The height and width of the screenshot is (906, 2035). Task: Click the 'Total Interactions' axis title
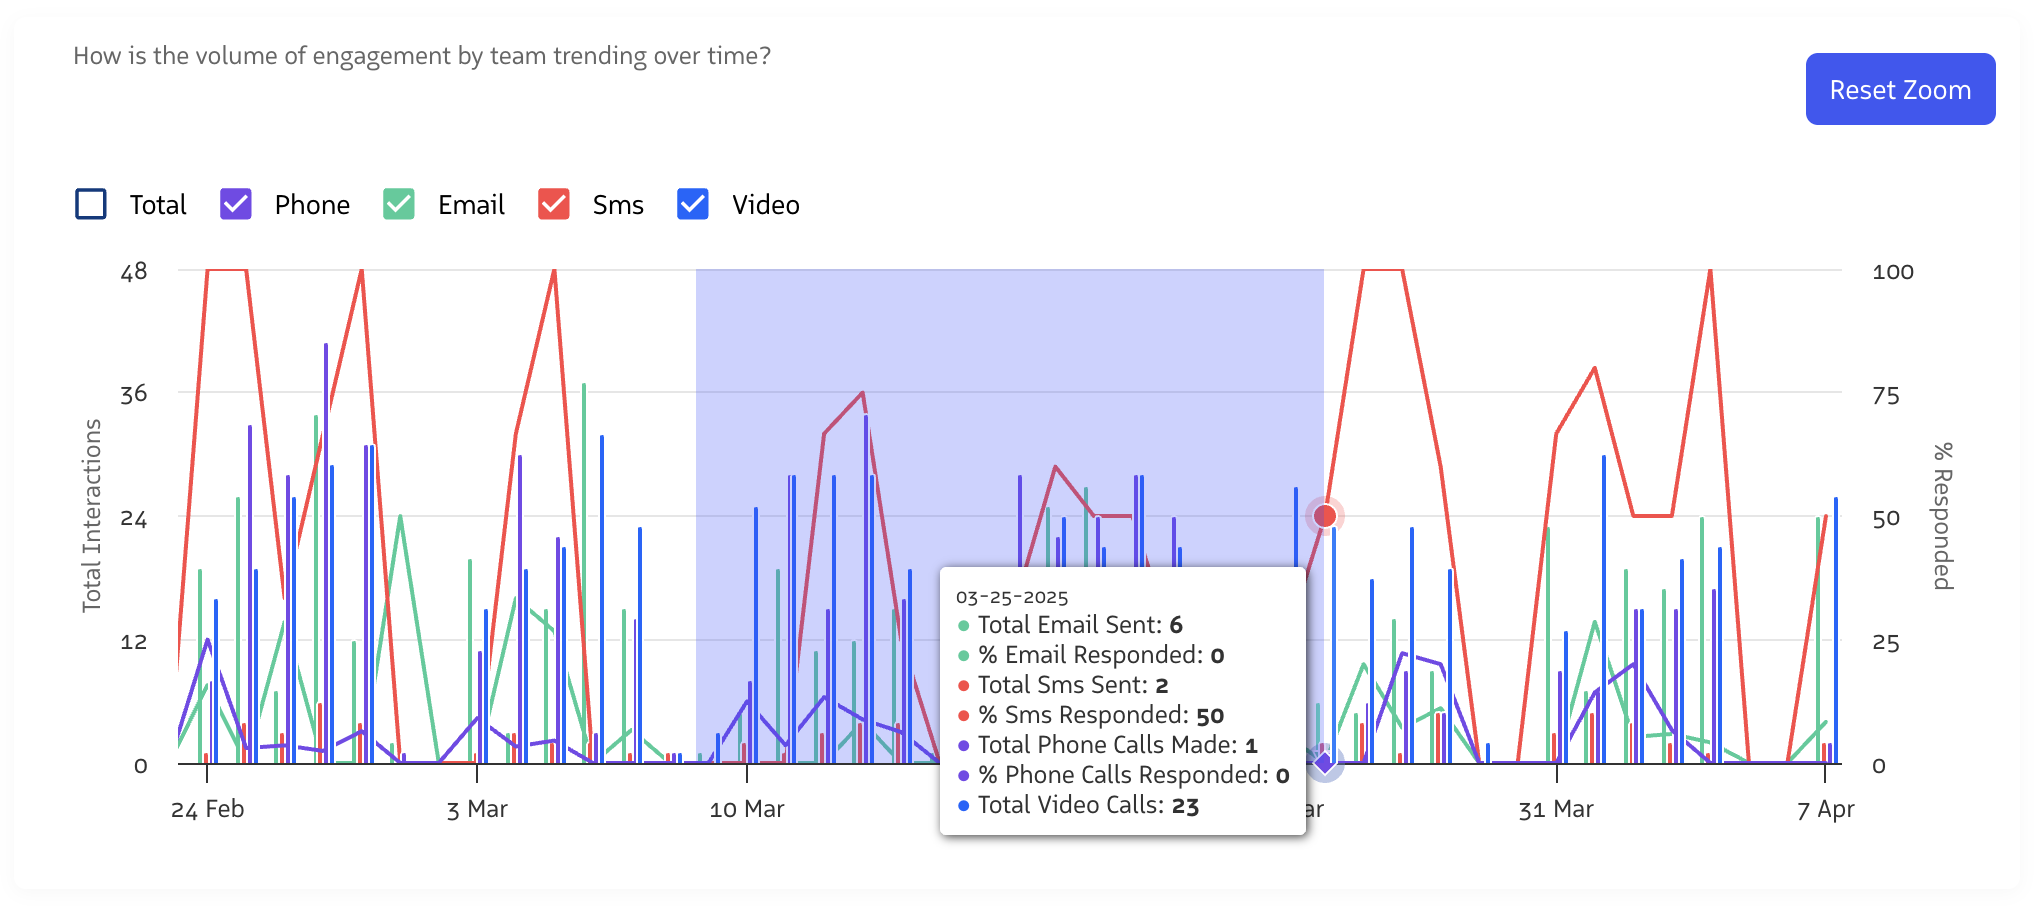(92, 515)
